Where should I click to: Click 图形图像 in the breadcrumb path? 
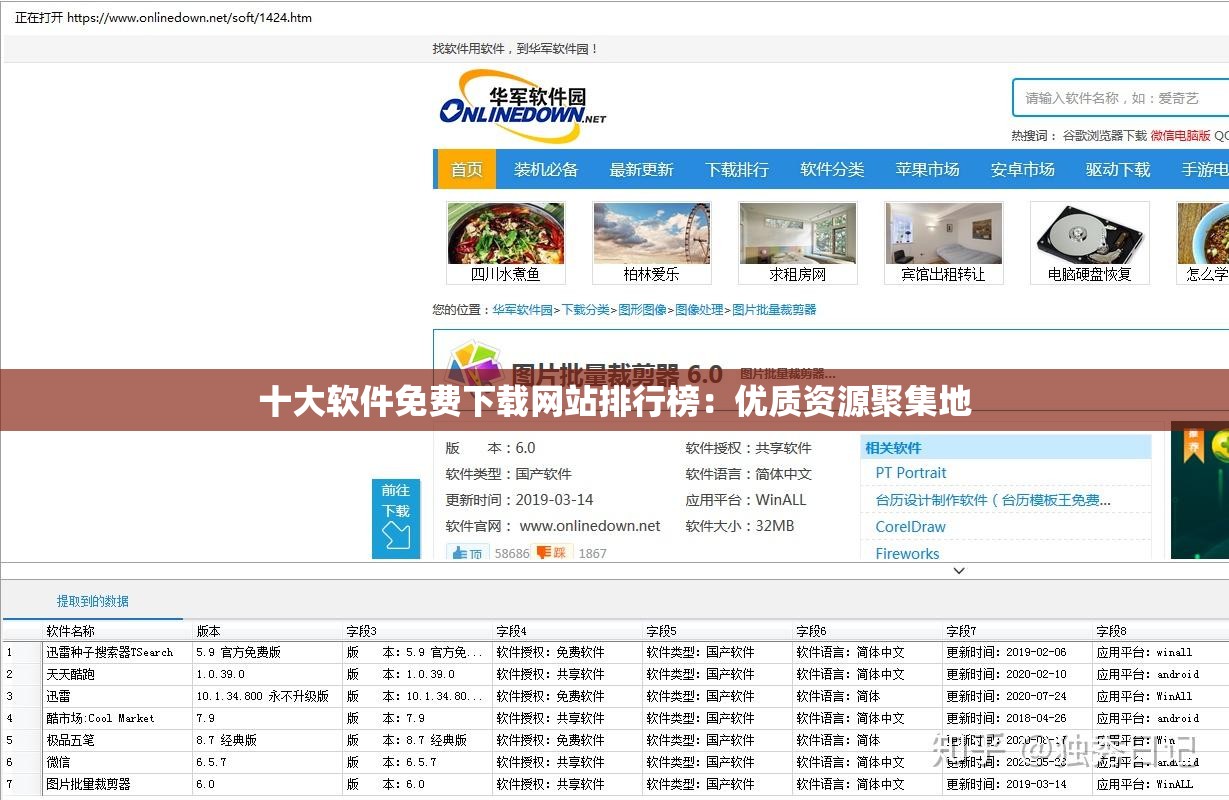[x=642, y=309]
